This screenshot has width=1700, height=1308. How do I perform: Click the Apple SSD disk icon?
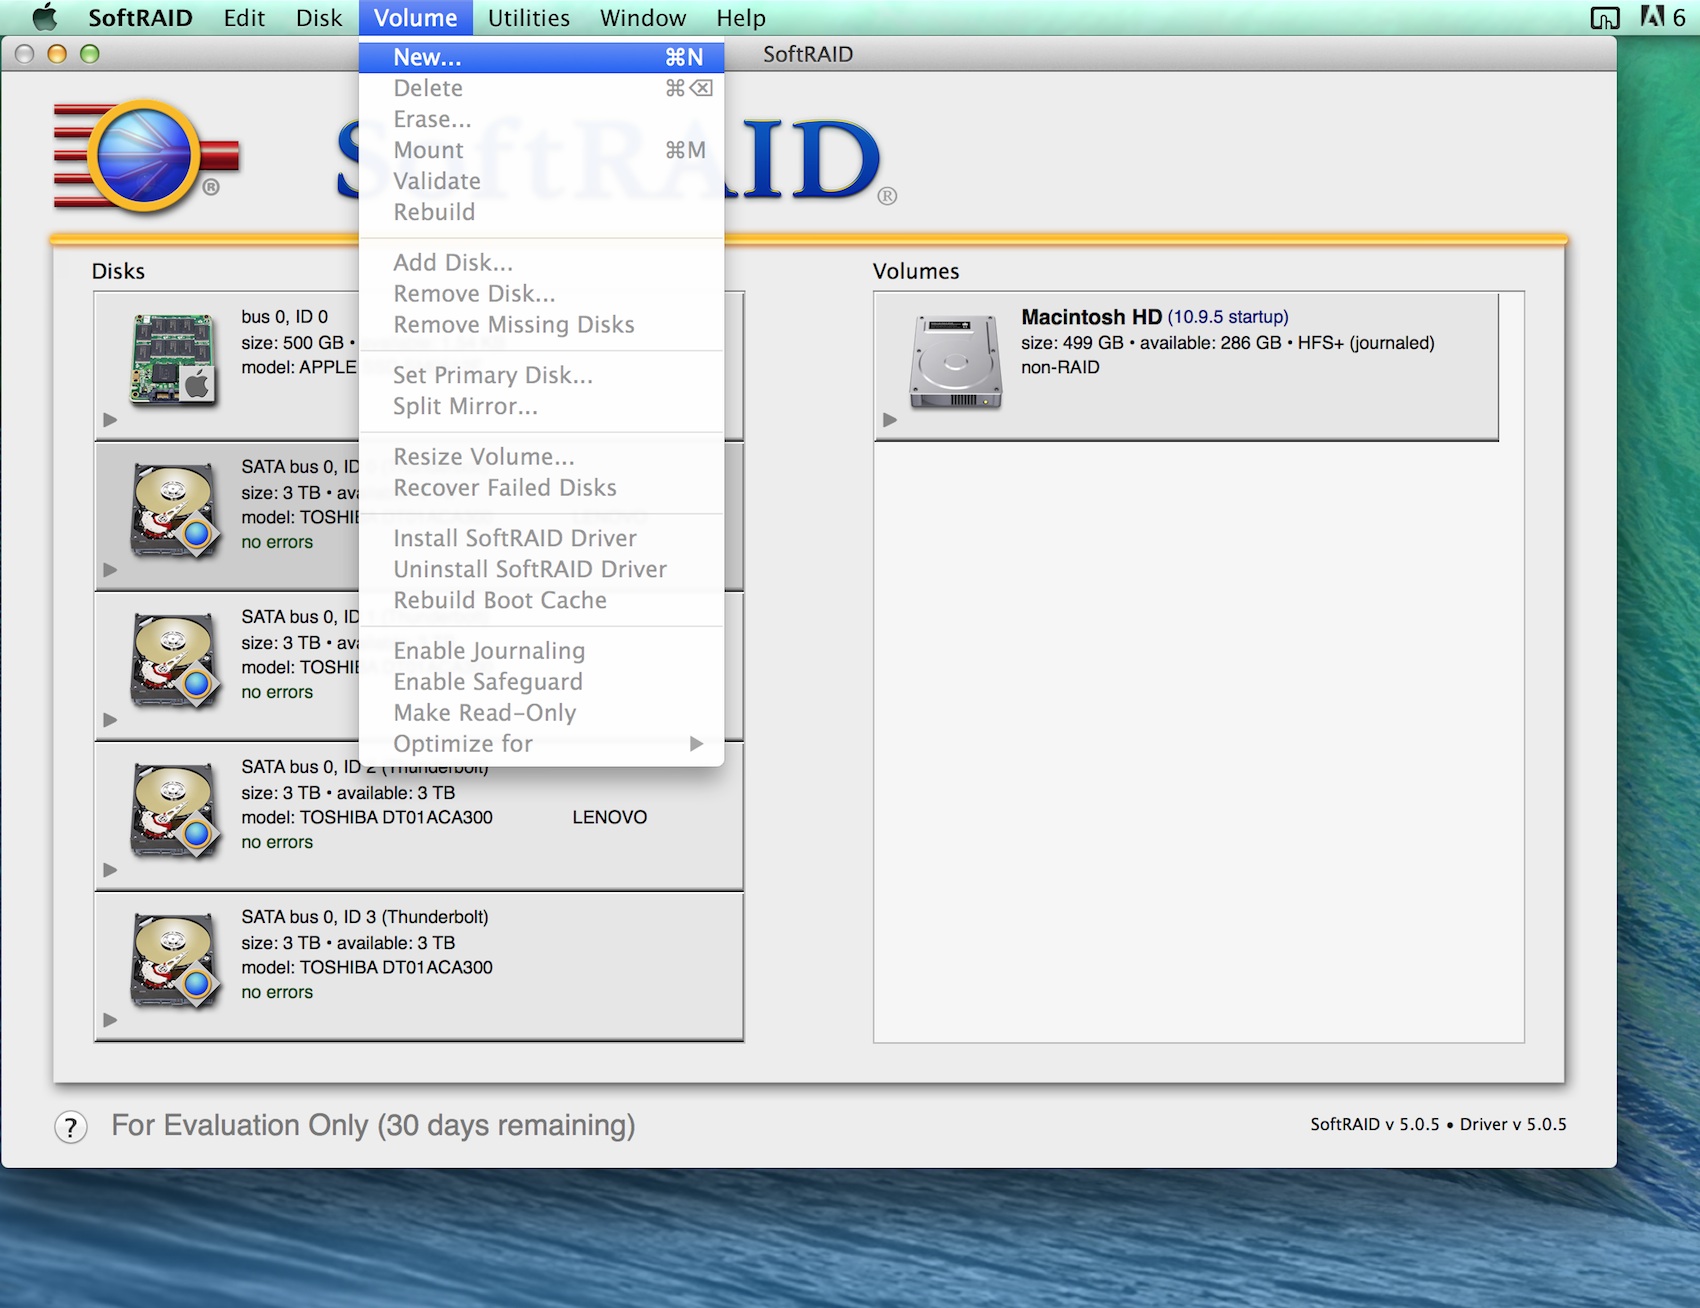pos(173,359)
